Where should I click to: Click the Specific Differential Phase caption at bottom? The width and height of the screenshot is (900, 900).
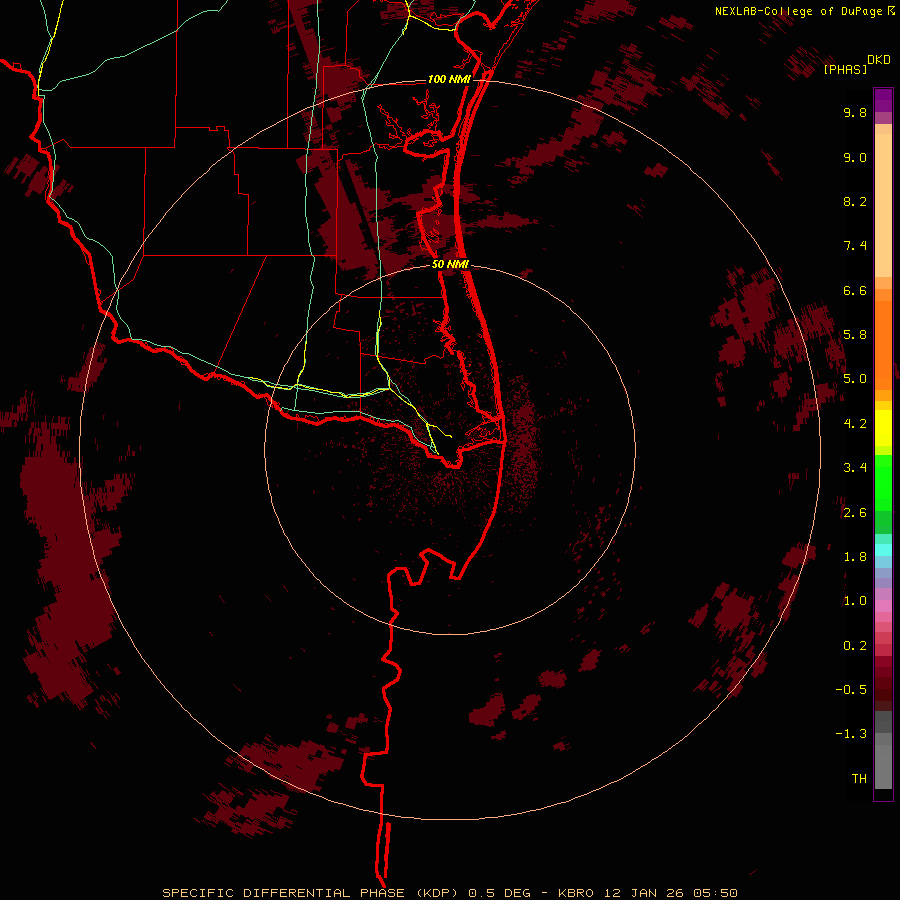[449, 893]
